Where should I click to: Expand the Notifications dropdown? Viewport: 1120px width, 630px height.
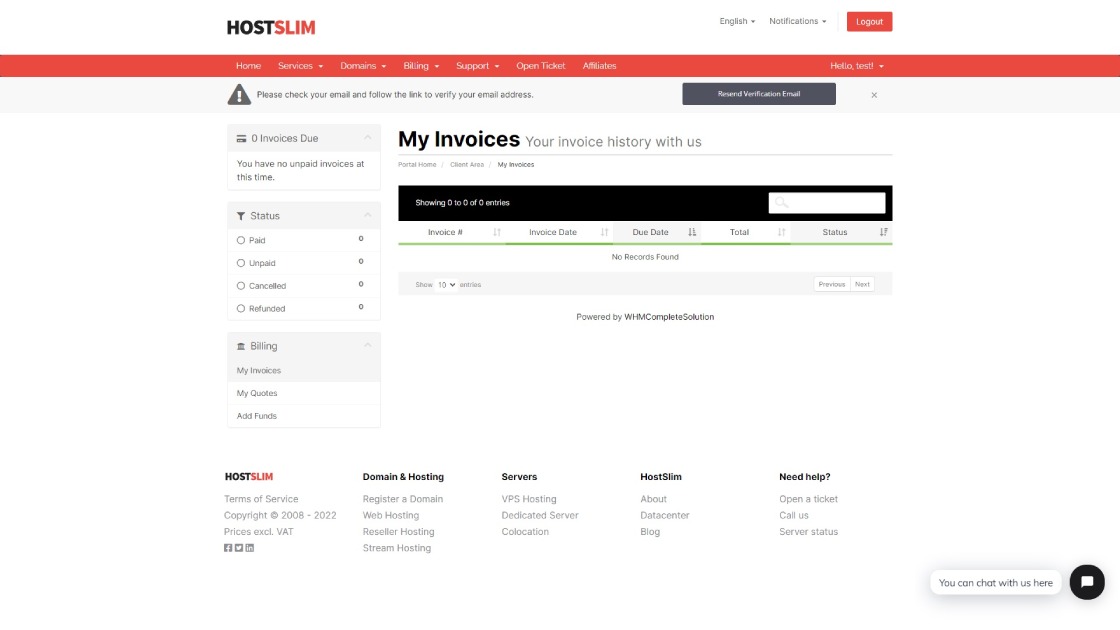[x=798, y=21]
